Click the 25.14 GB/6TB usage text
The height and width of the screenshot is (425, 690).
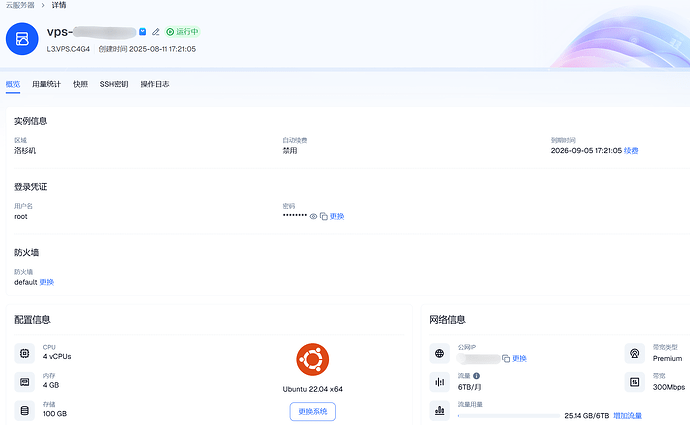[x=587, y=416]
